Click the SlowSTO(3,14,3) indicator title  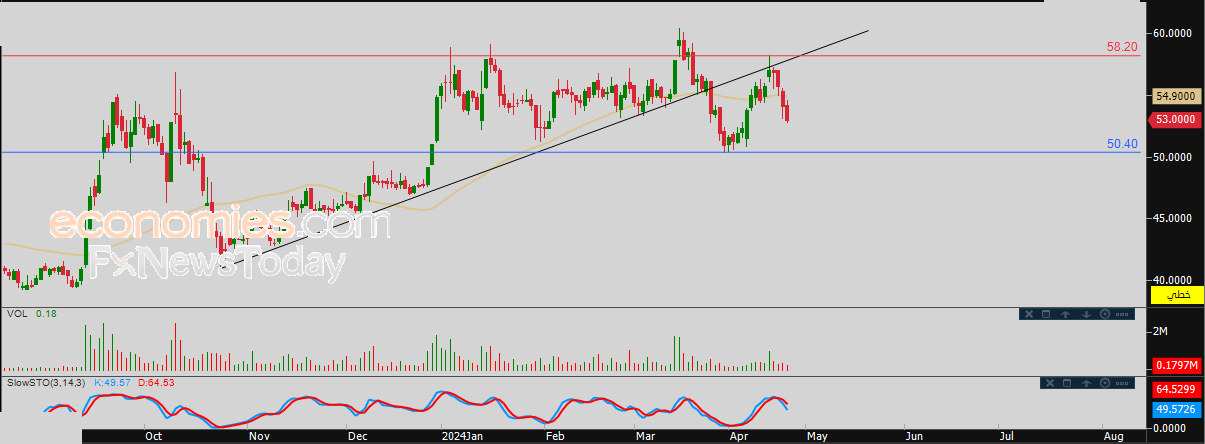tap(46, 382)
